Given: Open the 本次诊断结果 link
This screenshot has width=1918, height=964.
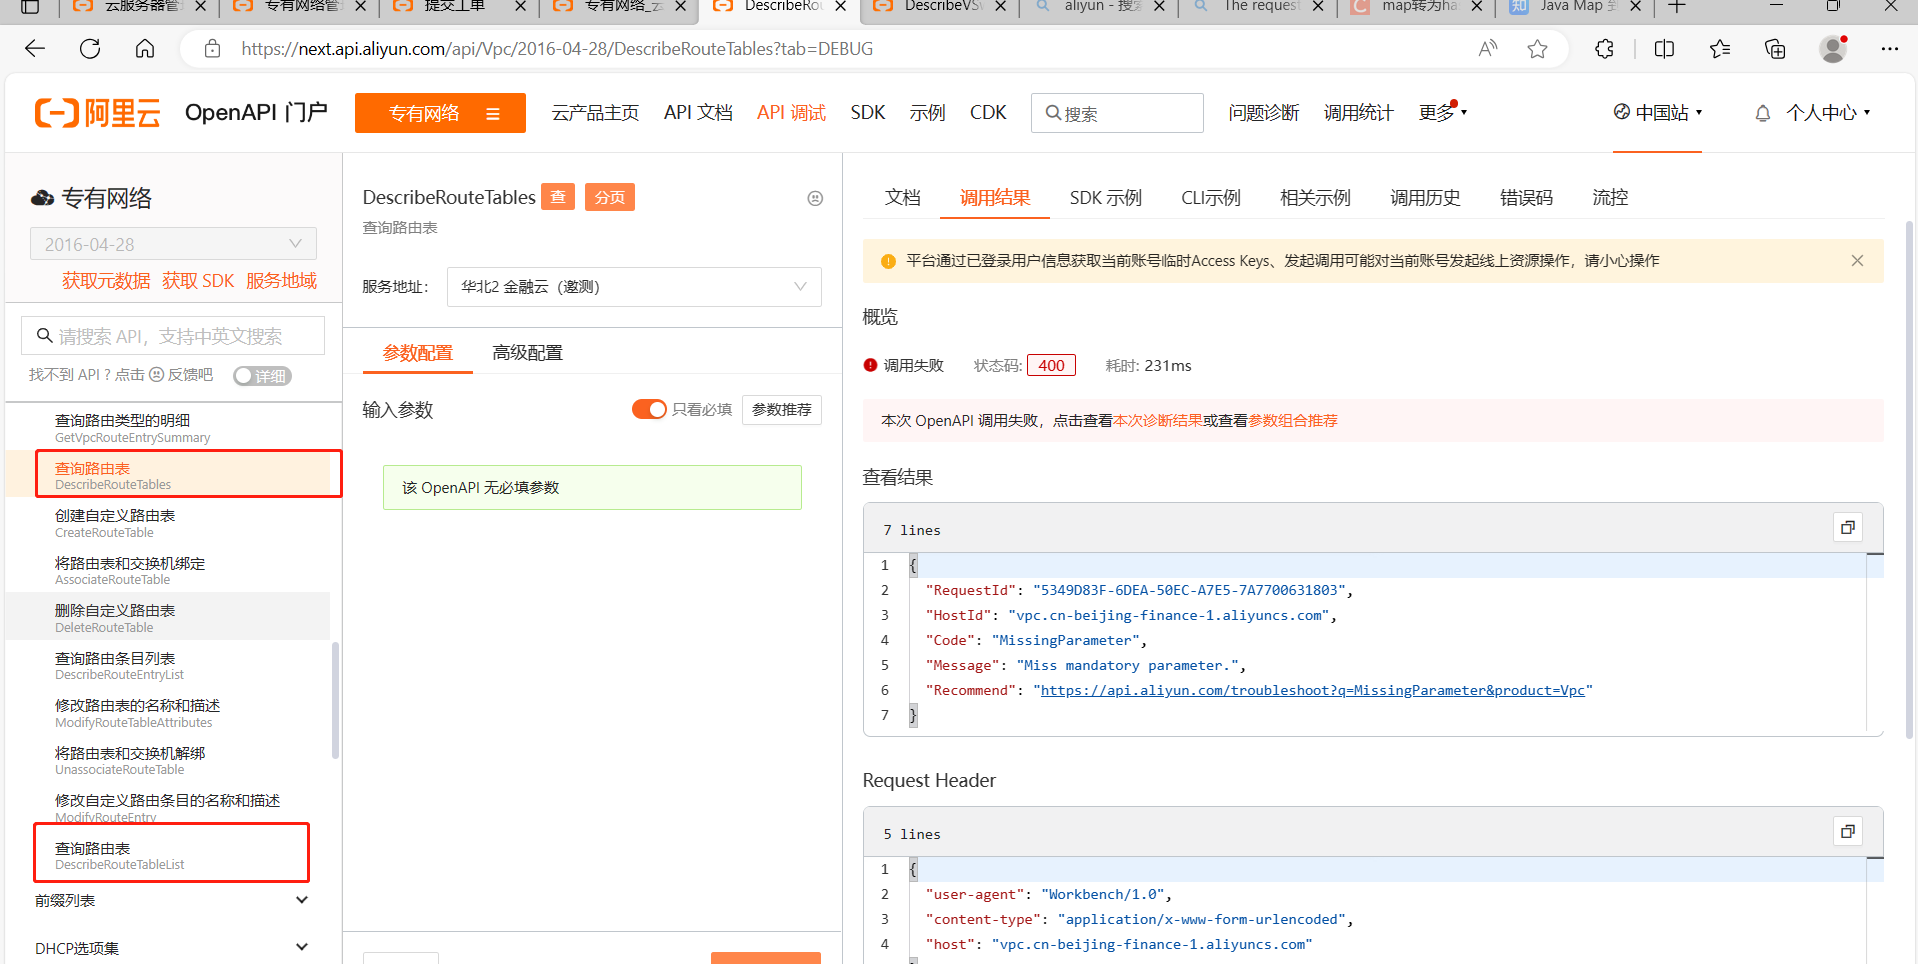Looking at the screenshot, I should pos(1158,421).
